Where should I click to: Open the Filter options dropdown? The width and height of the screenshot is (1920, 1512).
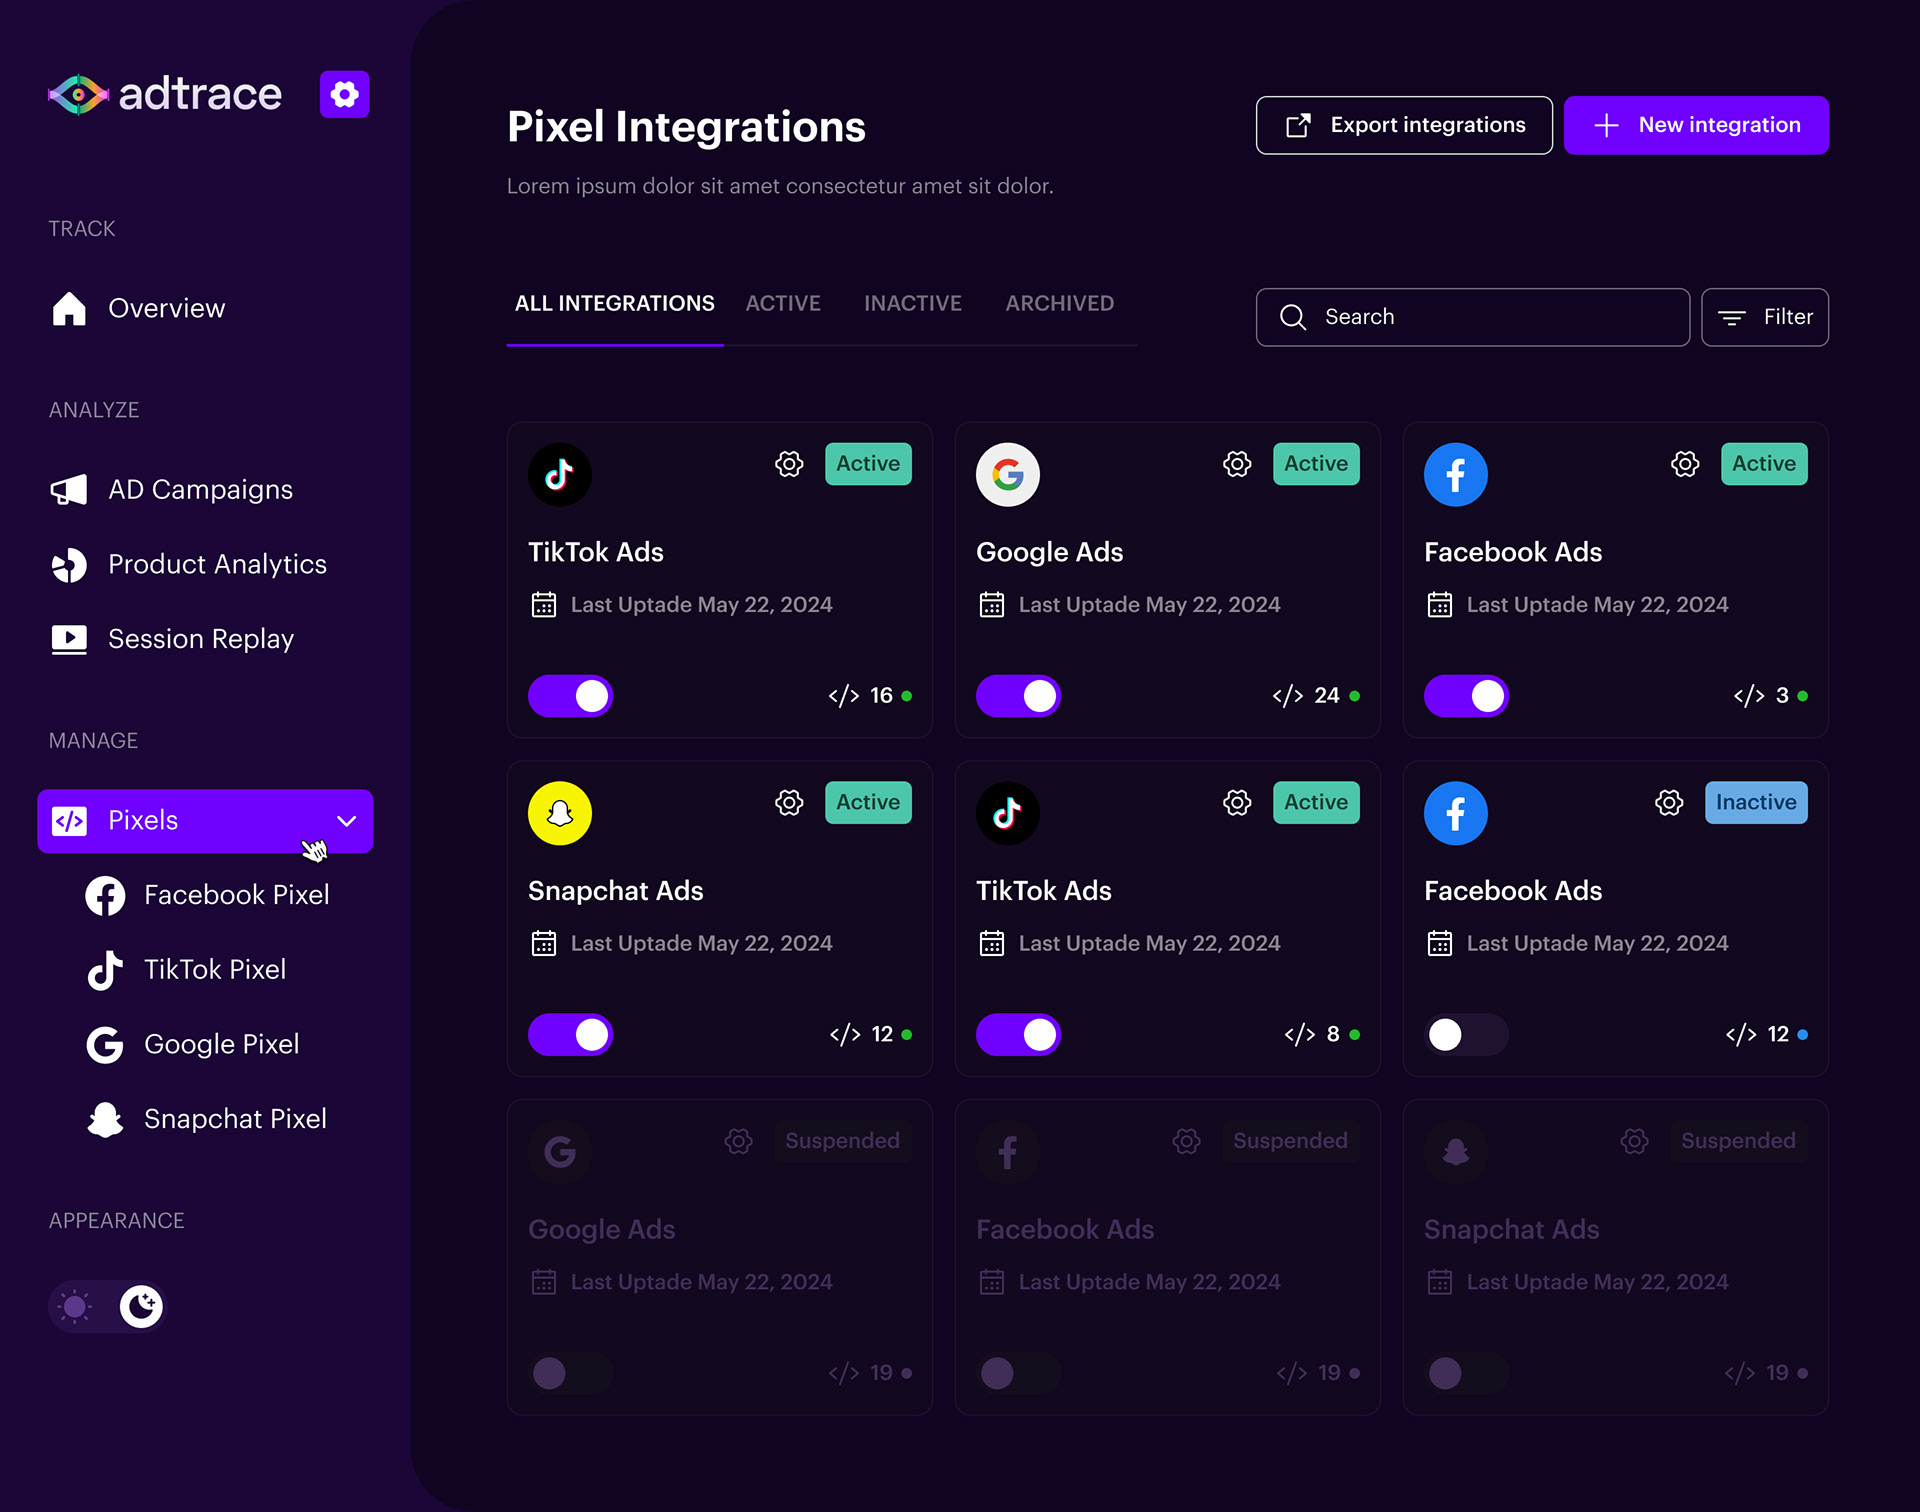pyautogui.click(x=1764, y=317)
